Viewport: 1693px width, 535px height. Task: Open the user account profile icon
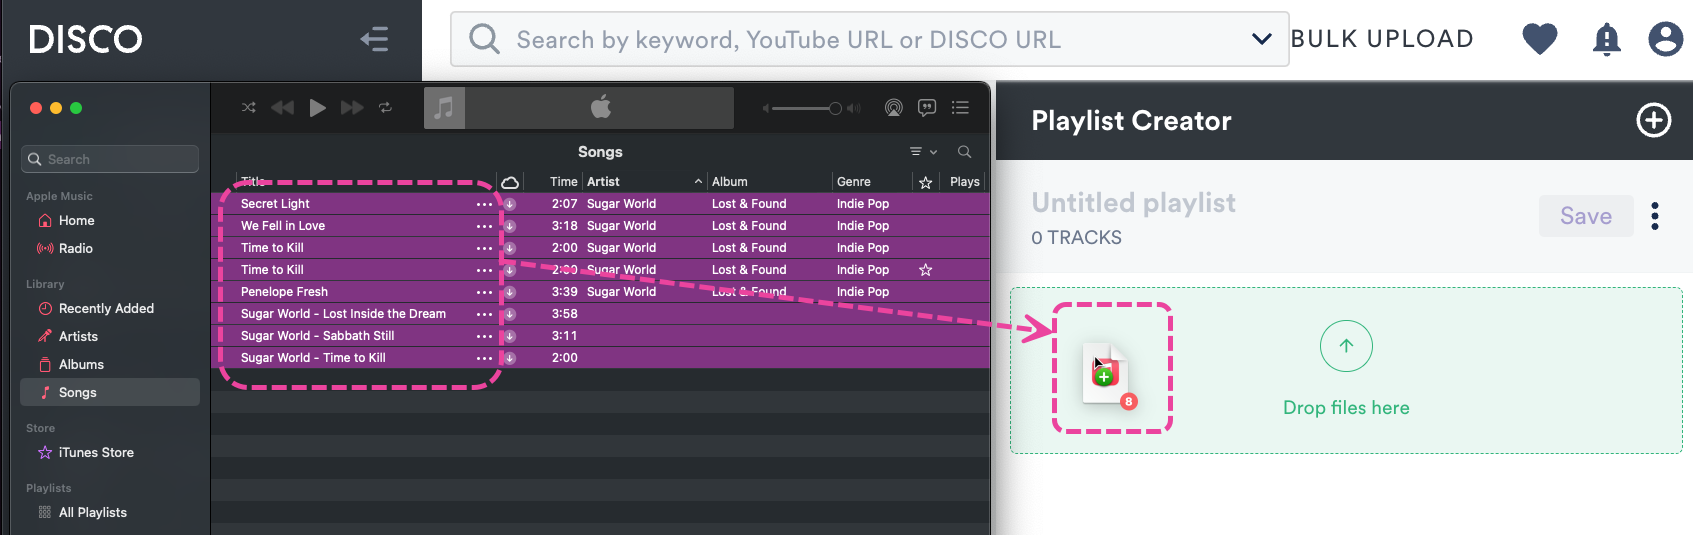(1665, 39)
